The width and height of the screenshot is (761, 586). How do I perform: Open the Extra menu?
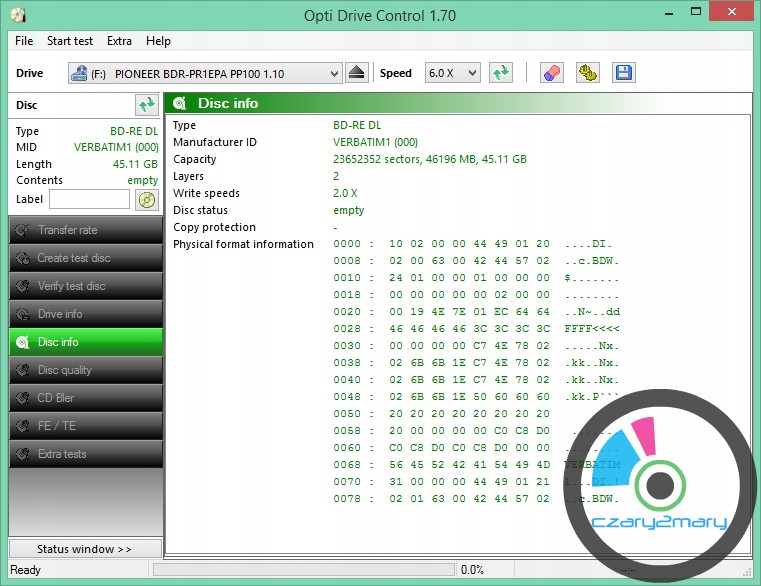point(119,41)
